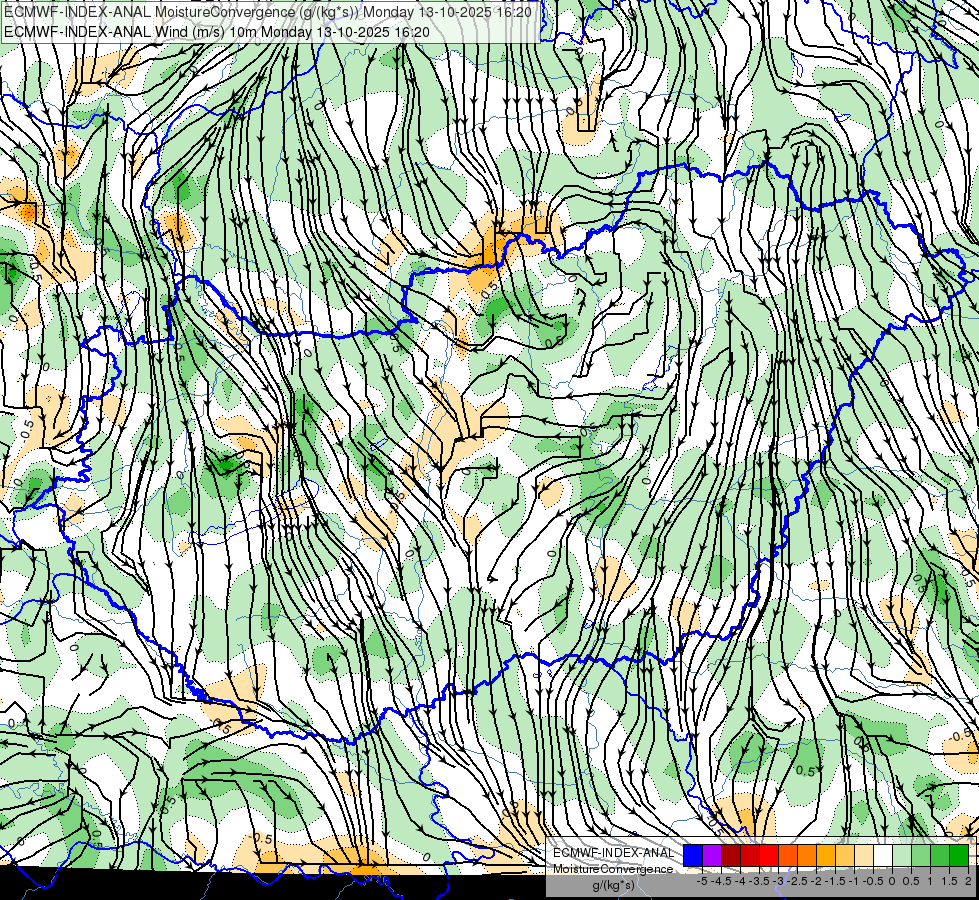Viewport: 979px width, 900px height.
Task: Click the g/(kg*s) unit in legend
Action: 614,885
